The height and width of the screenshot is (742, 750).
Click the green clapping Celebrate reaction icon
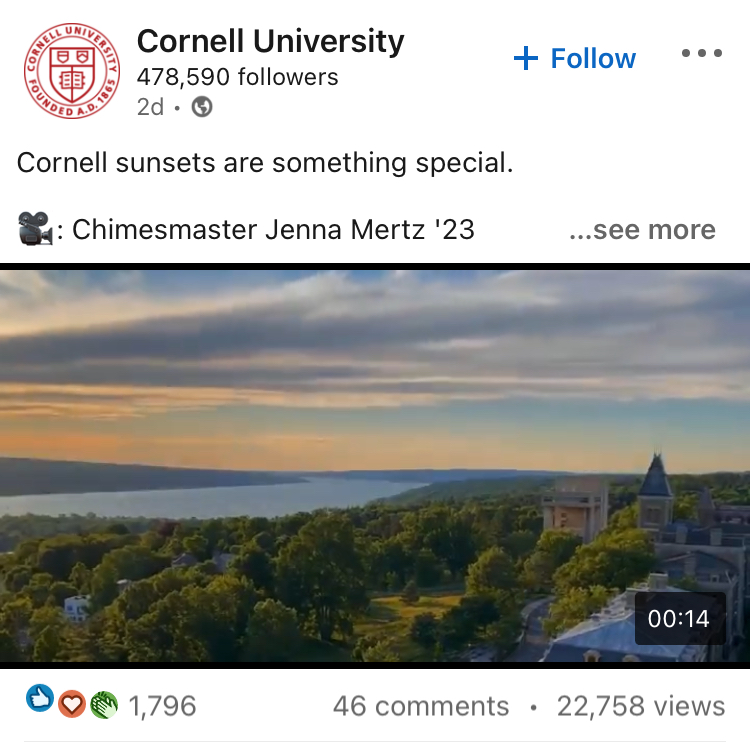pos(103,705)
